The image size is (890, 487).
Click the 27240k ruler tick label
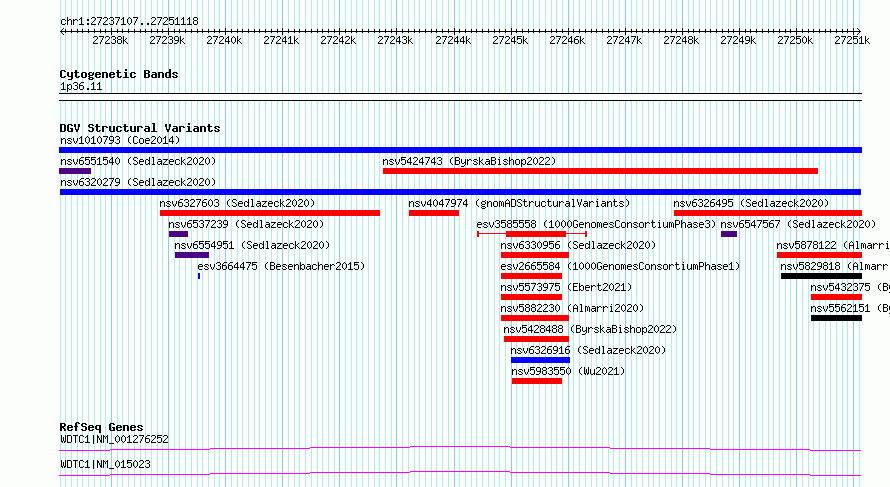[x=224, y=41]
